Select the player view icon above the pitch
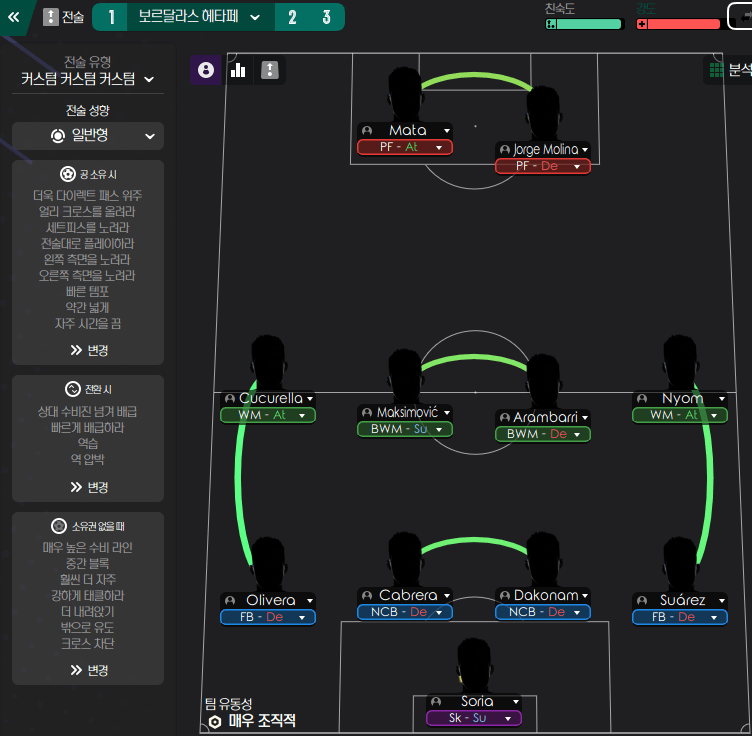This screenshot has width=752, height=736. point(206,70)
